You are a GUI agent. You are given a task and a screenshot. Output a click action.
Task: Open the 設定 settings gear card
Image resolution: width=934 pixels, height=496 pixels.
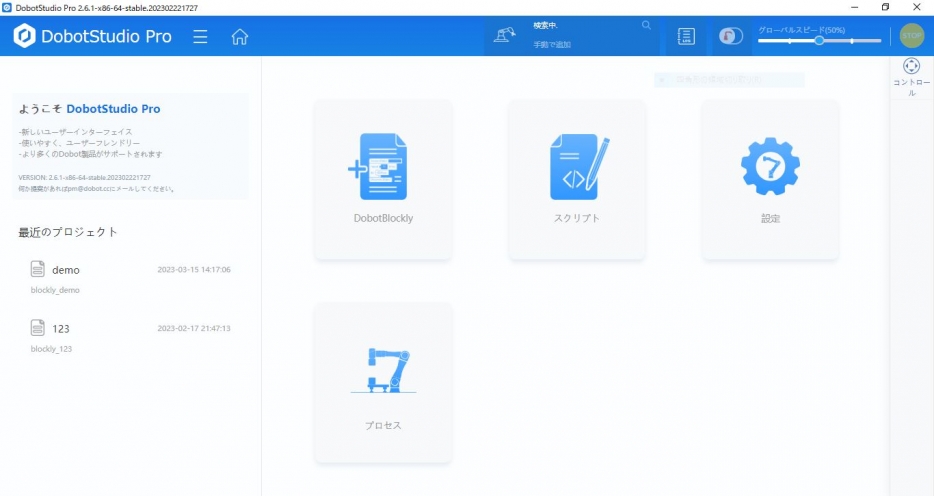click(x=770, y=180)
